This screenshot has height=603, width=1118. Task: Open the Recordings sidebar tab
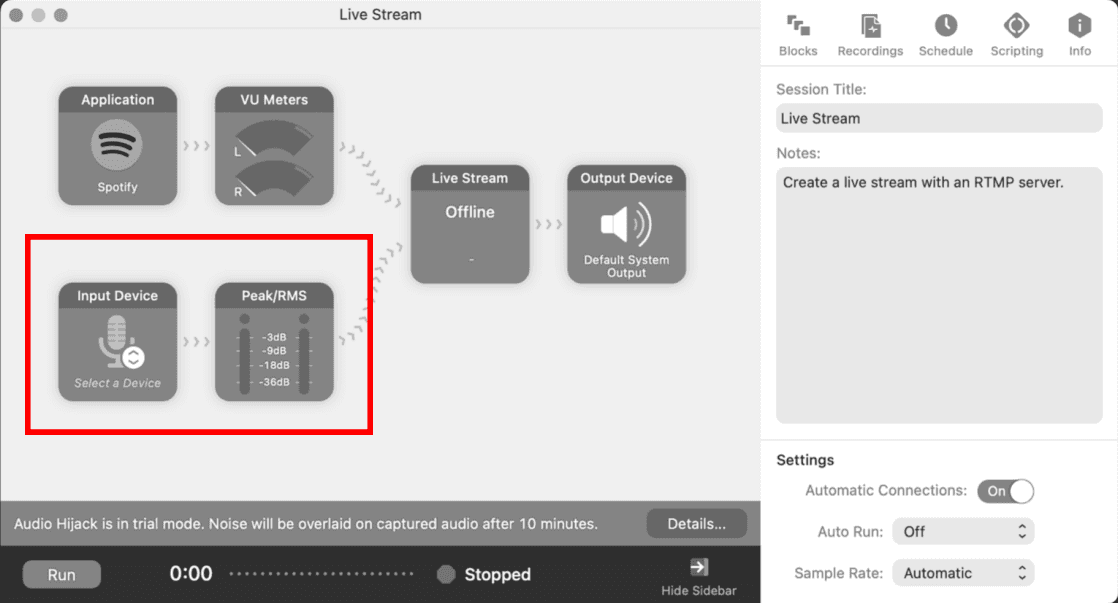tap(870, 36)
